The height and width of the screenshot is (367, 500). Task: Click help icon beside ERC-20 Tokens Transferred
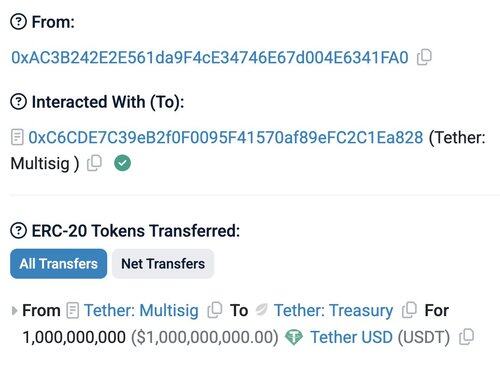point(18,231)
